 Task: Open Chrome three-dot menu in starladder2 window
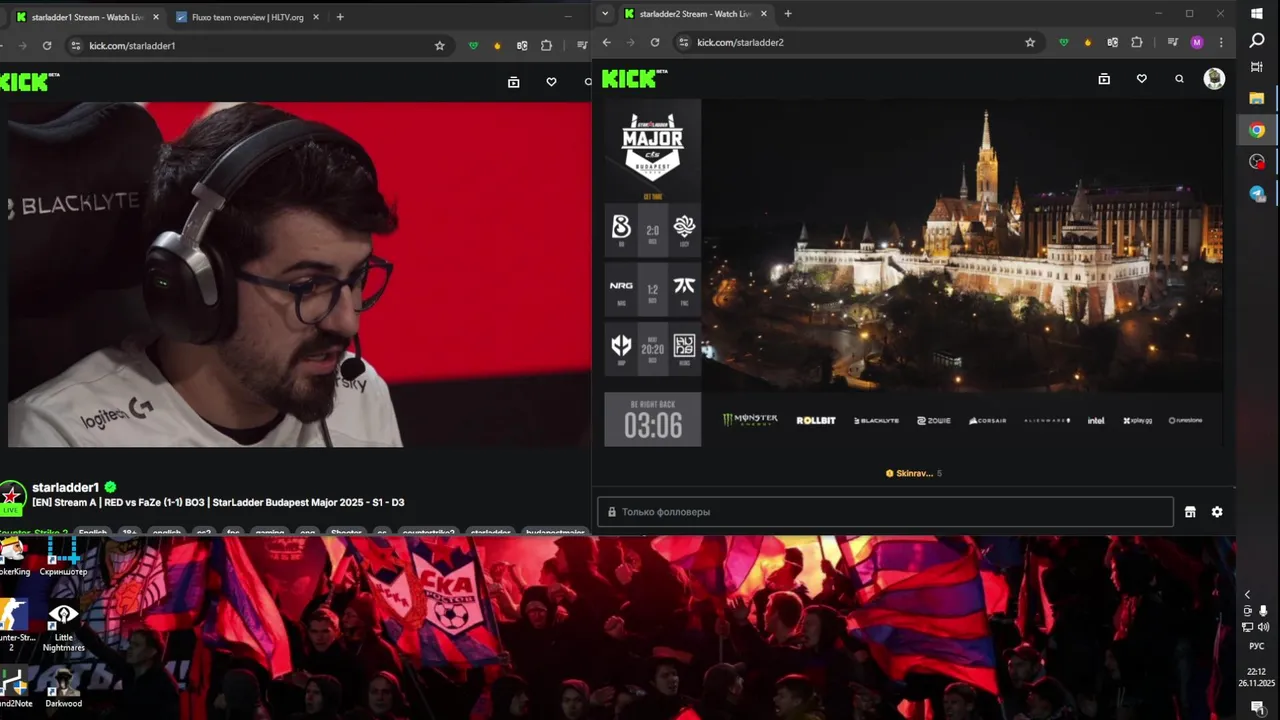[1222, 42]
